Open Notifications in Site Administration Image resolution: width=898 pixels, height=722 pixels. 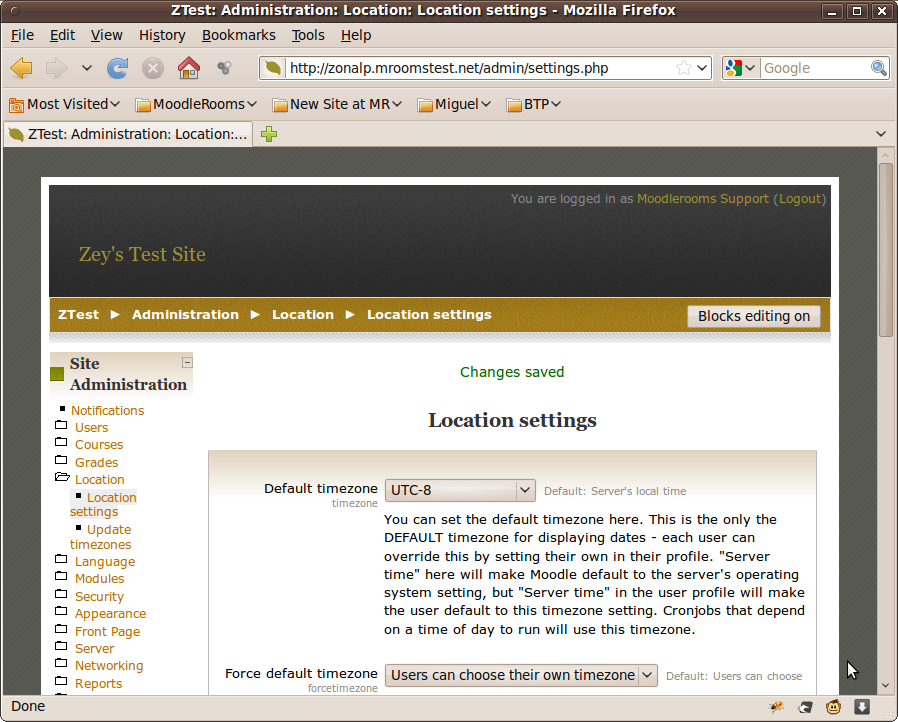point(108,411)
